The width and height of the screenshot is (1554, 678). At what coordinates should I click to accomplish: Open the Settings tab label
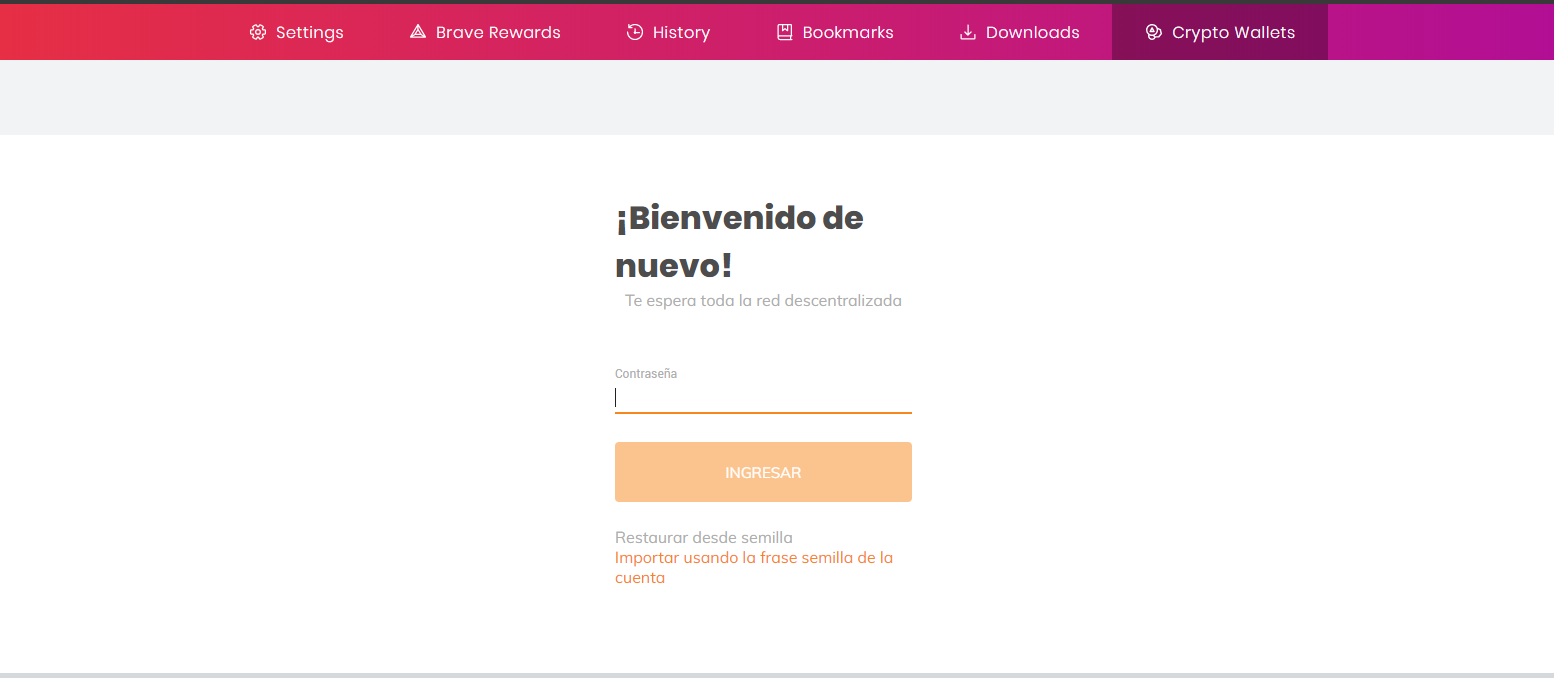pos(310,32)
